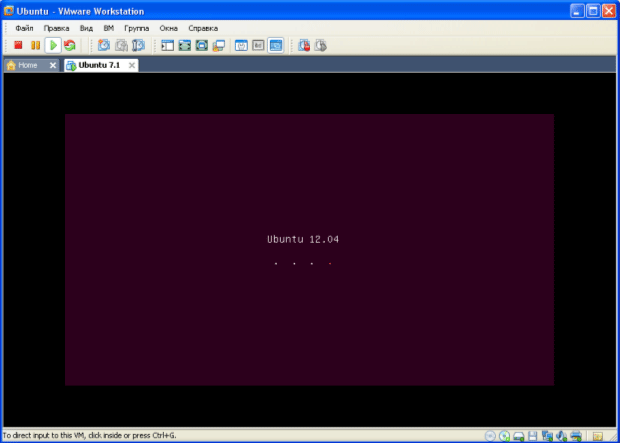Click the greyed CD drive status icon
620x443 pixels.
490,436
